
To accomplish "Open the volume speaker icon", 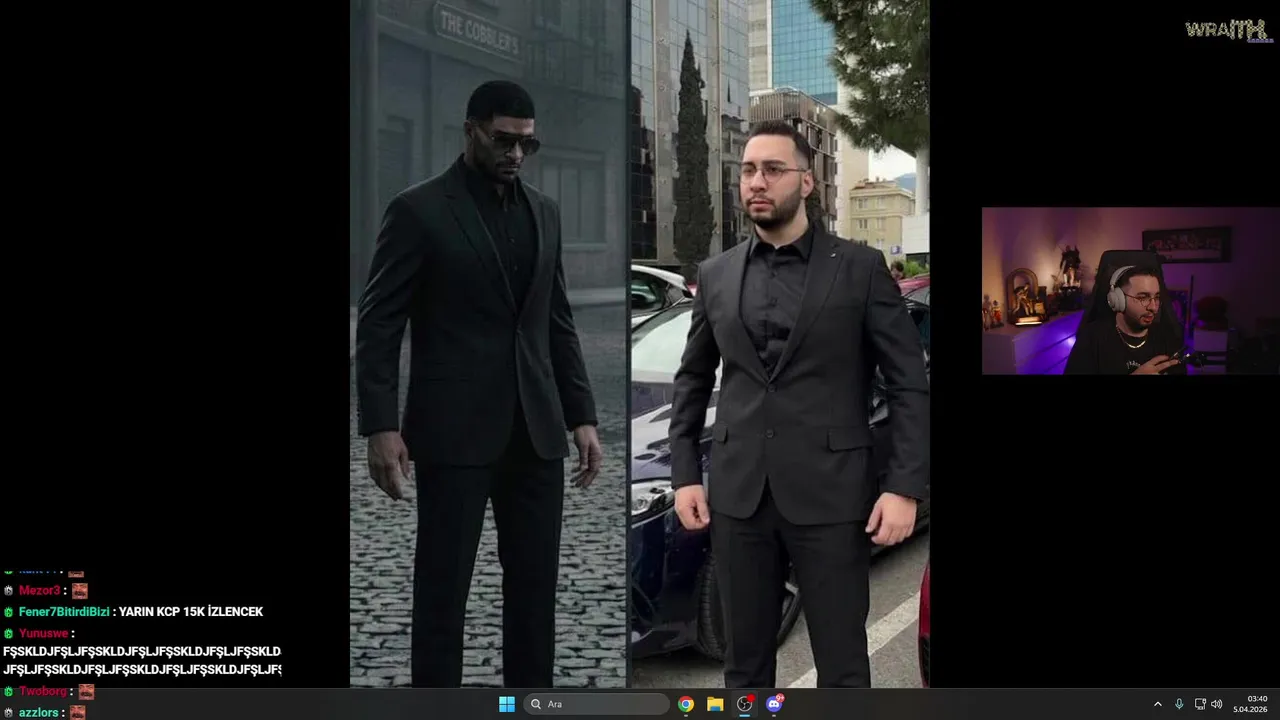I will (1217, 704).
